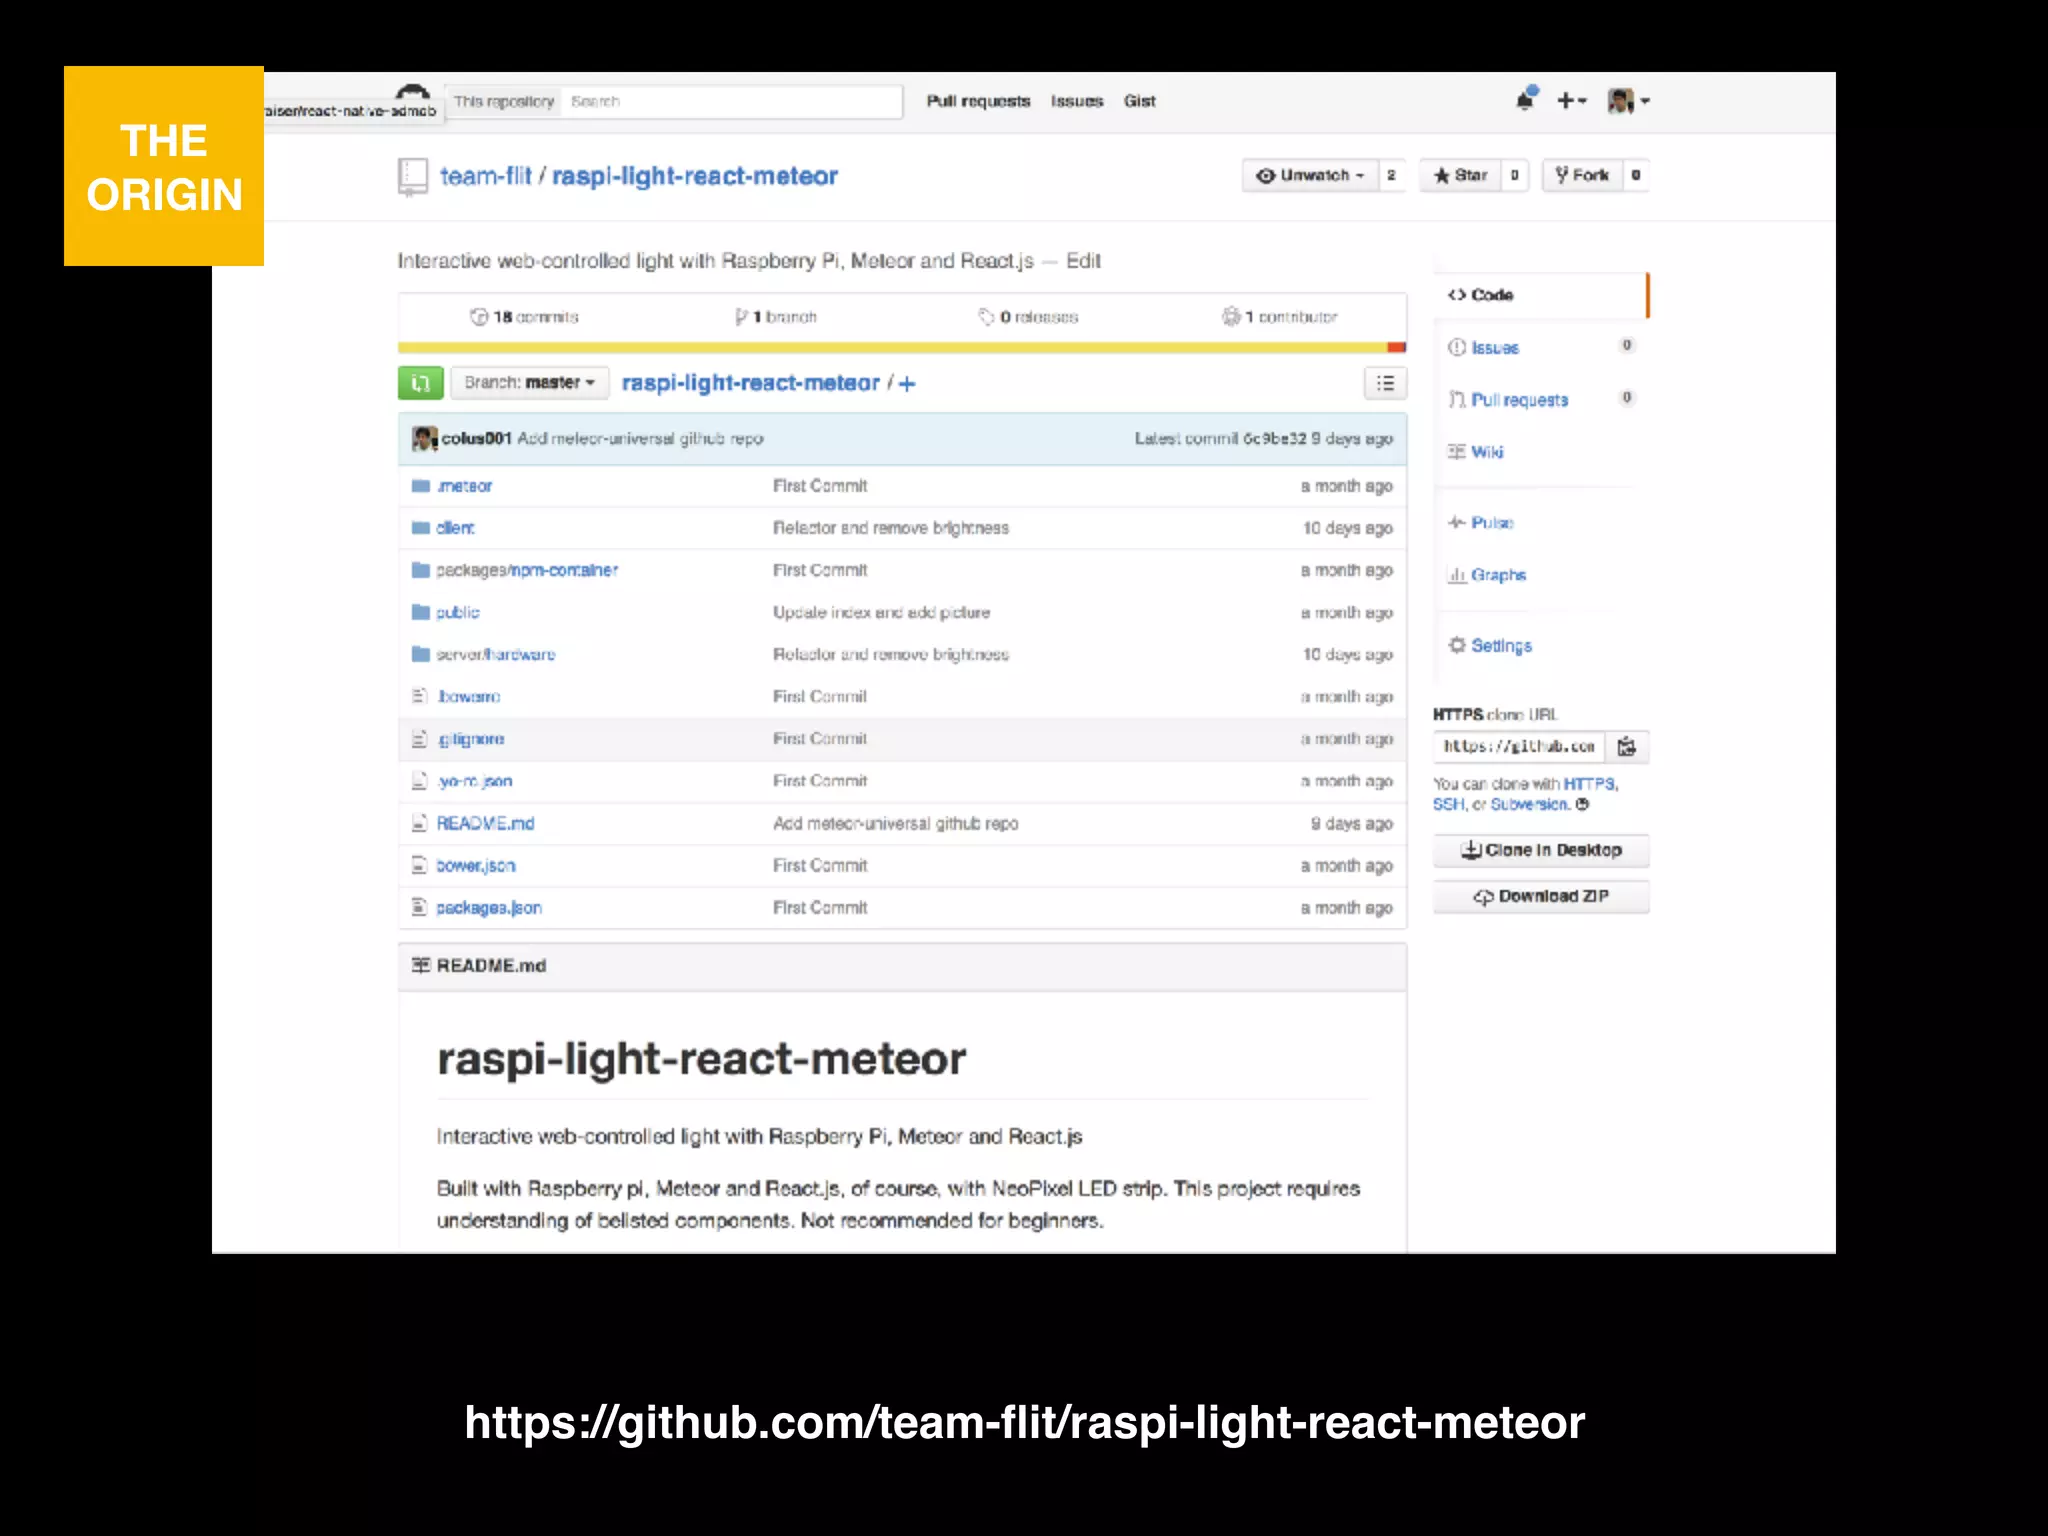Open Gist in top navigation
Image resolution: width=2048 pixels, height=1536 pixels.
pyautogui.click(x=1139, y=101)
